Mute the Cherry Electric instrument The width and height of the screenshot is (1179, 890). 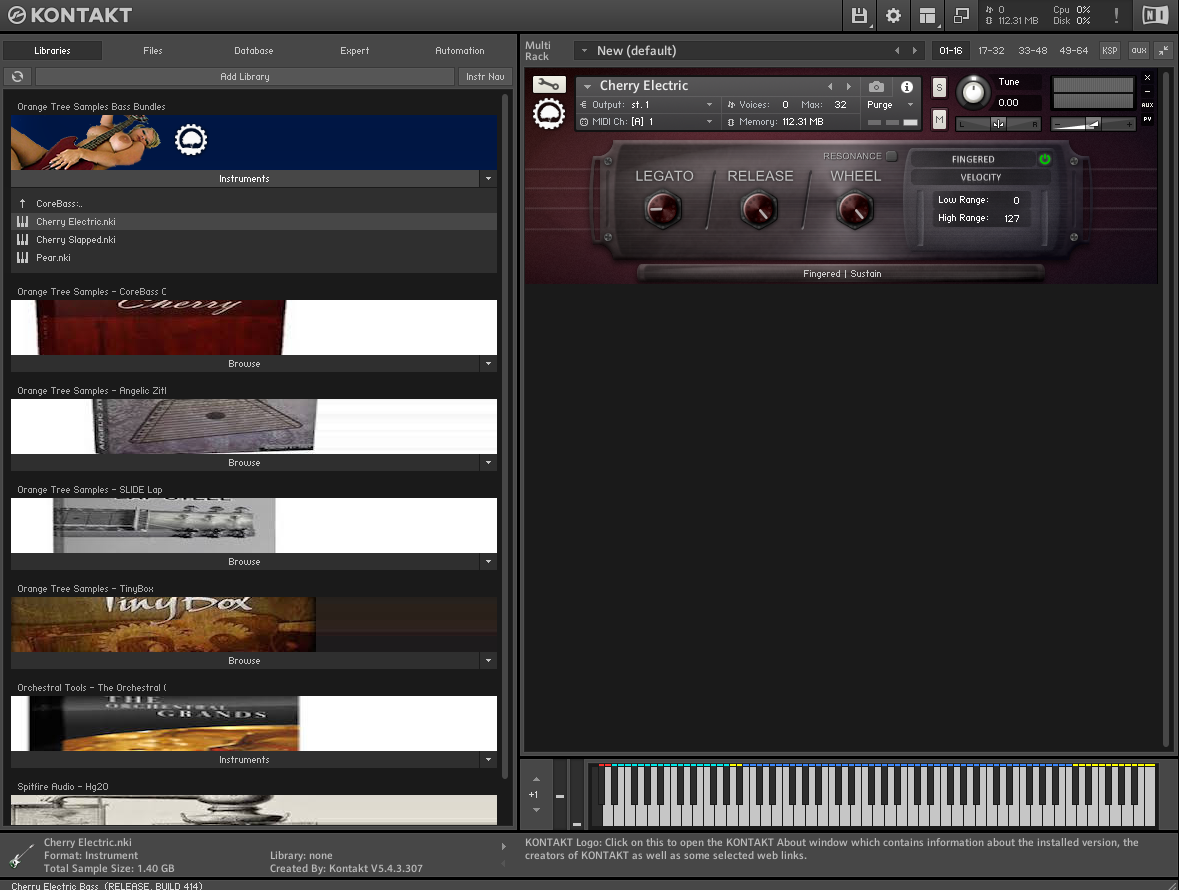pyautogui.click(x=939, y=119)
